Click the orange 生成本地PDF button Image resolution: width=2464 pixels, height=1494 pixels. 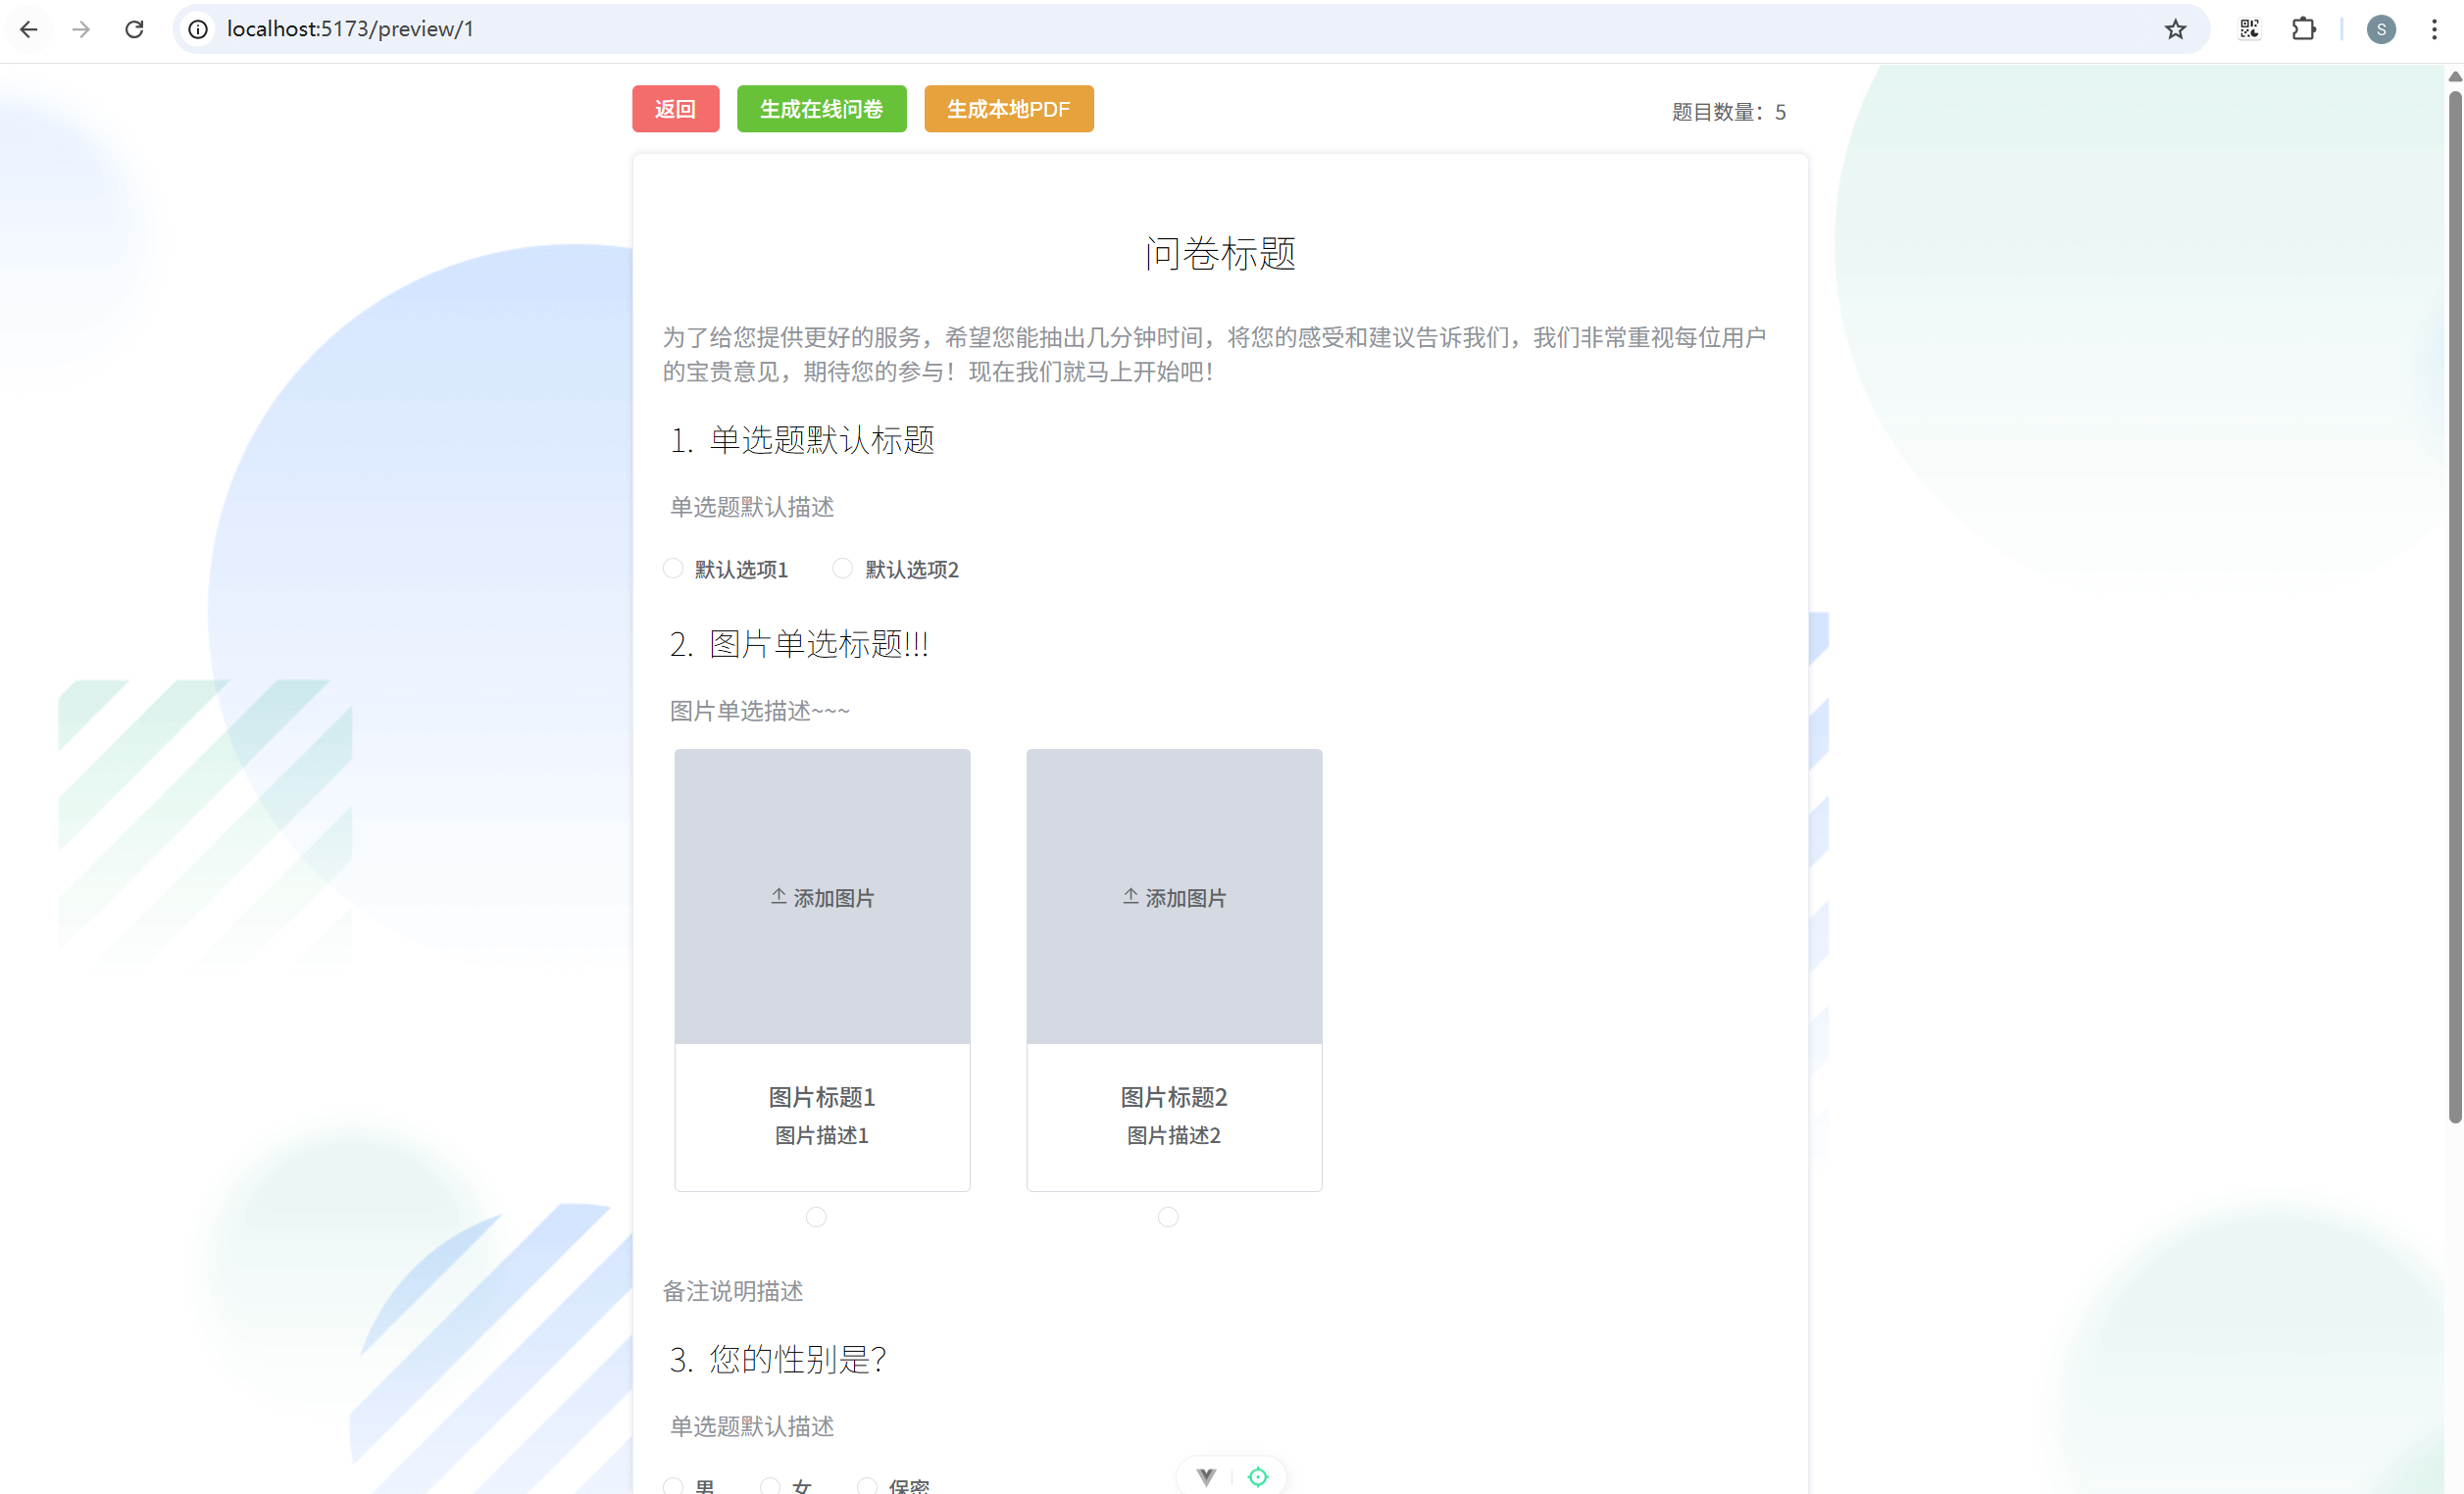coord(1008,109)
